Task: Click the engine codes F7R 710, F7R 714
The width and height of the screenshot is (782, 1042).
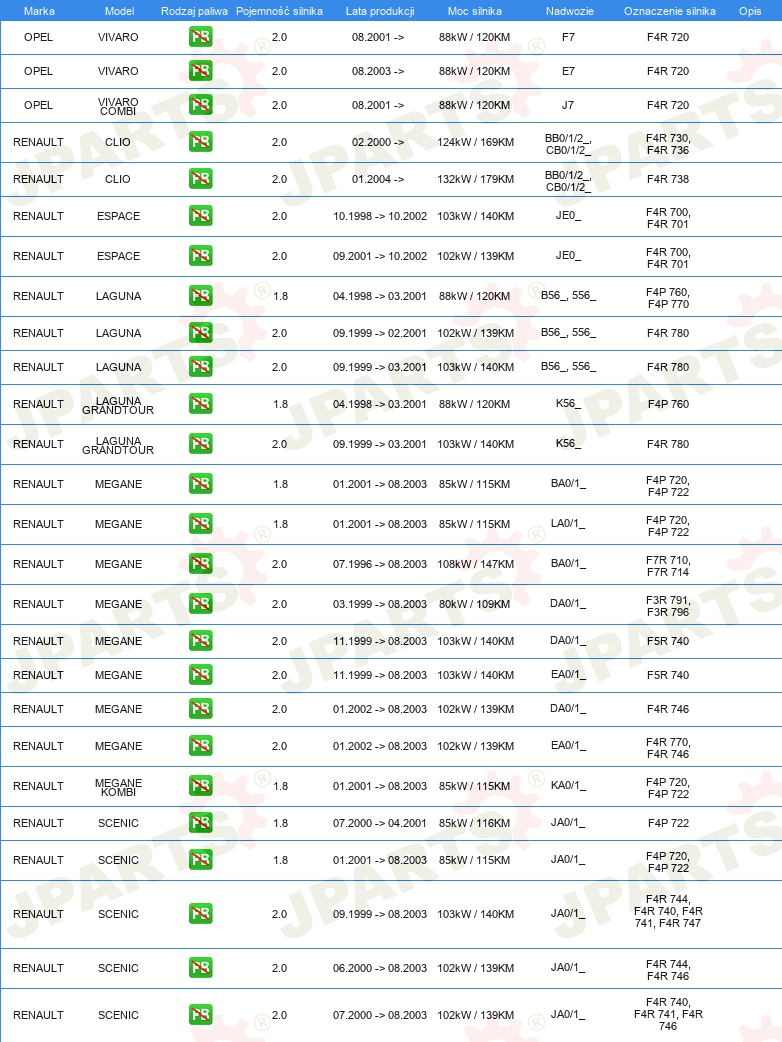Action: click(668, 566)
